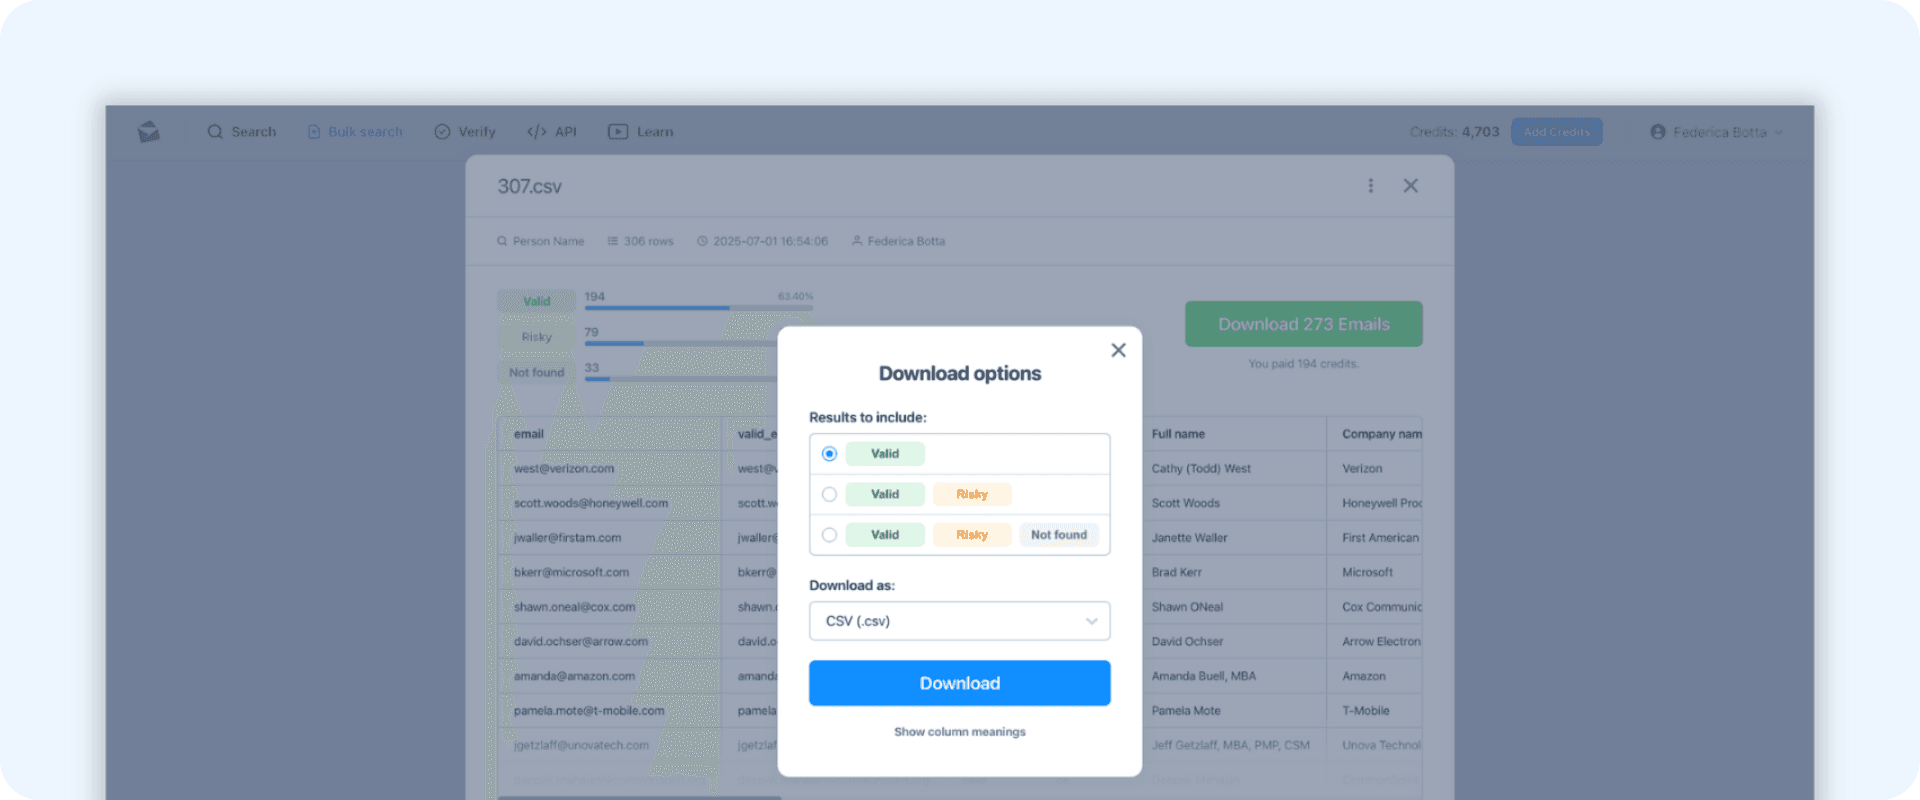Viewport: 1920px width, 800px height.
Task: Expand the Federica Botta account chevron
Action: pos(1778,132)
